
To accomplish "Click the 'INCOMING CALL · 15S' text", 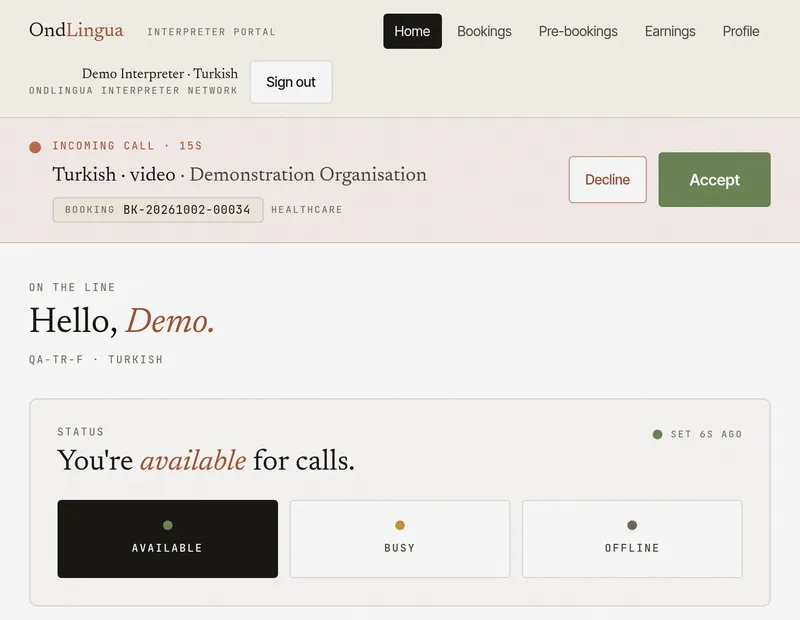I will click(x=127, y=146).
